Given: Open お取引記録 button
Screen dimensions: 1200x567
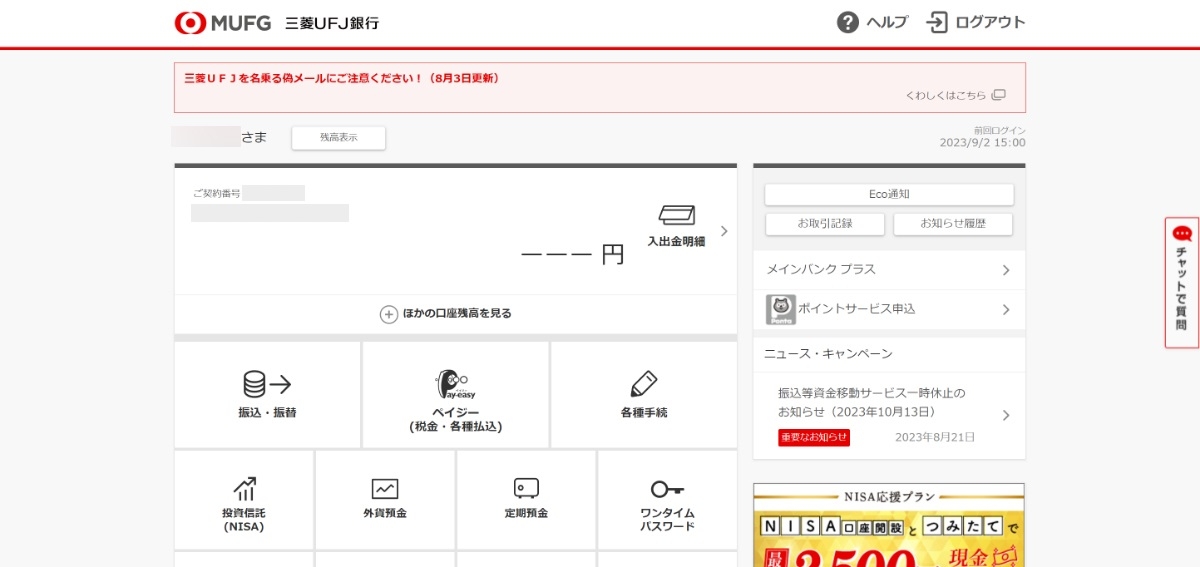Looking at the screenshot, I should pos(825,224).
